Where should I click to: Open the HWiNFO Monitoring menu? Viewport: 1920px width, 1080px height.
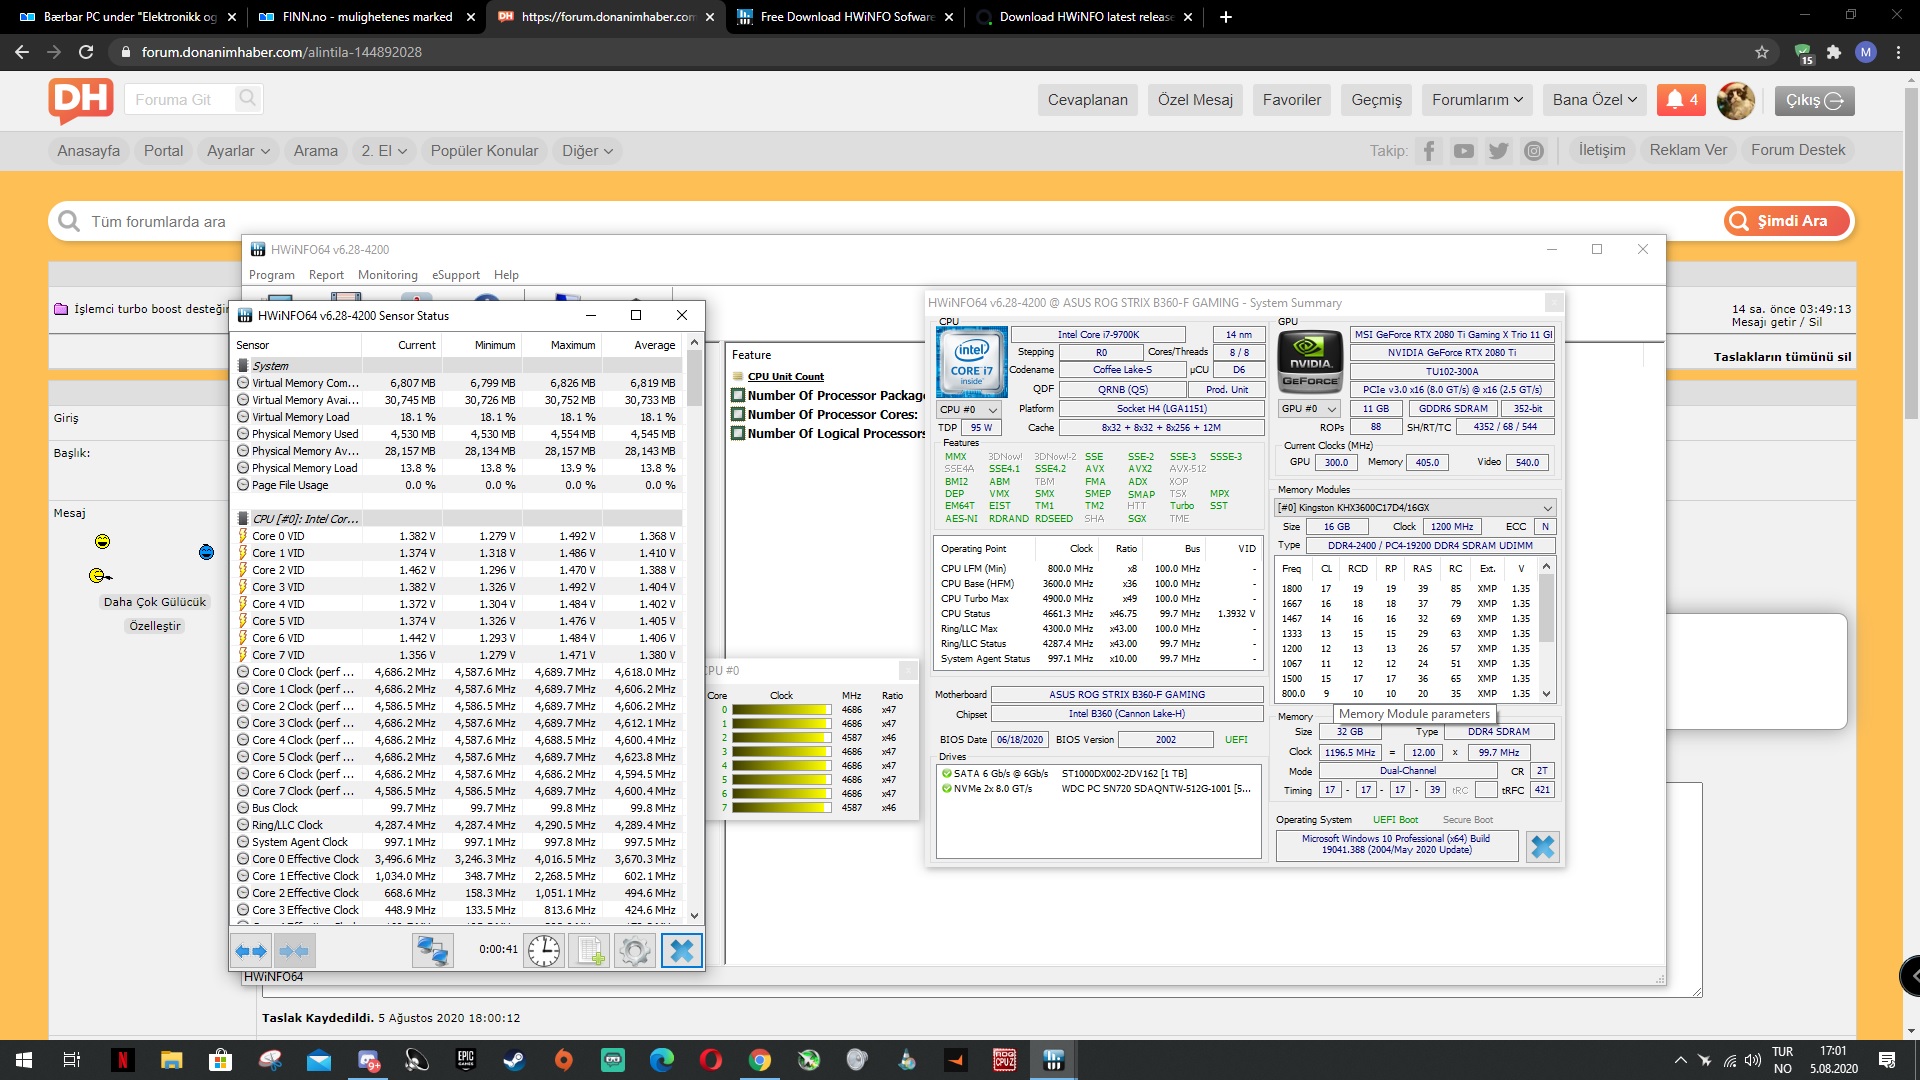tap(388, 275)
